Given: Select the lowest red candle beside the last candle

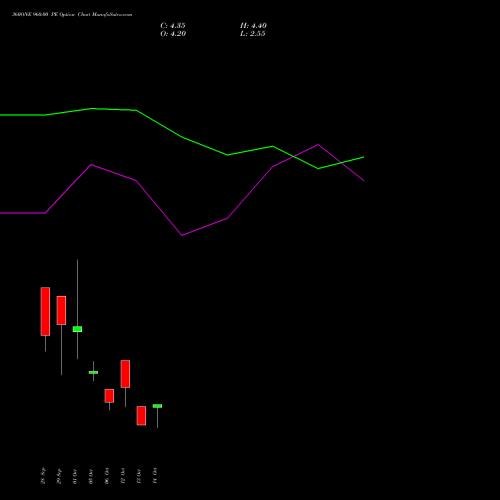Looking at the screenshot, I should [x=141, y=416].
